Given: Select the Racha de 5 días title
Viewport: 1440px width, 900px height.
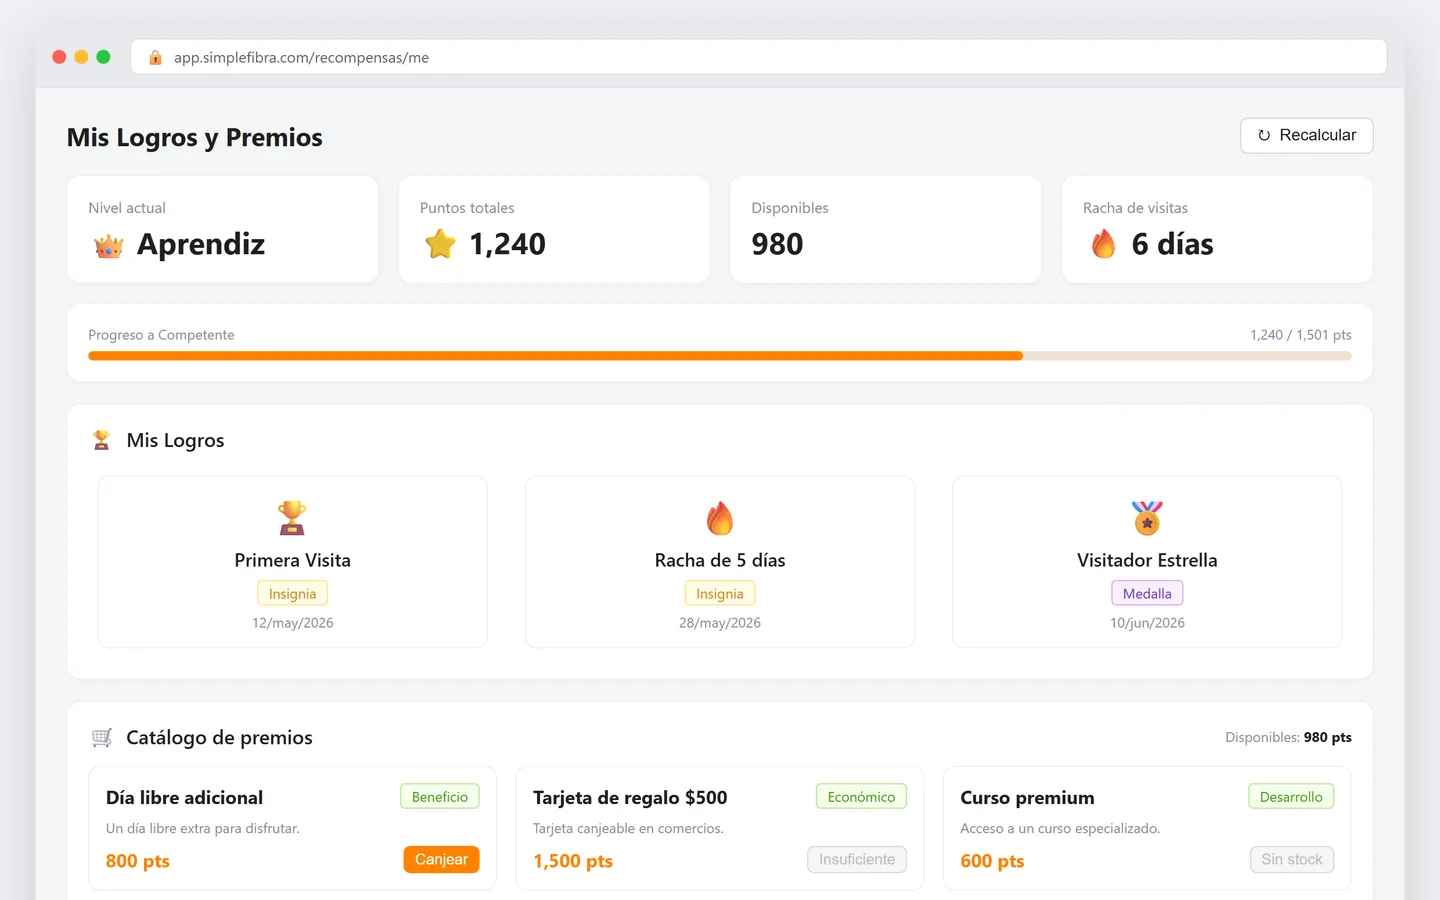Looking at the screenshot, I should click(x=720, y=560).
